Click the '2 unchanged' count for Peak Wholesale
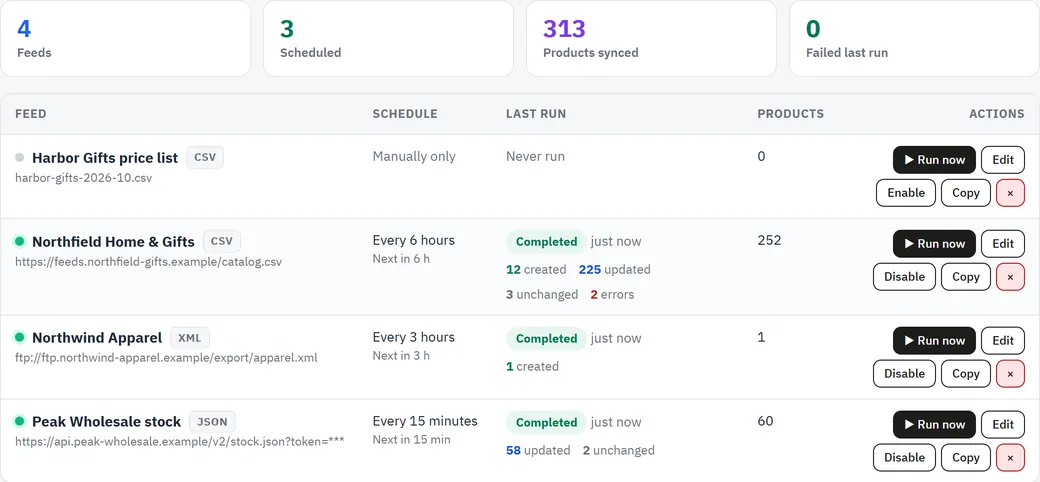This screenshot has width=1040, height=482. [619, 451]
